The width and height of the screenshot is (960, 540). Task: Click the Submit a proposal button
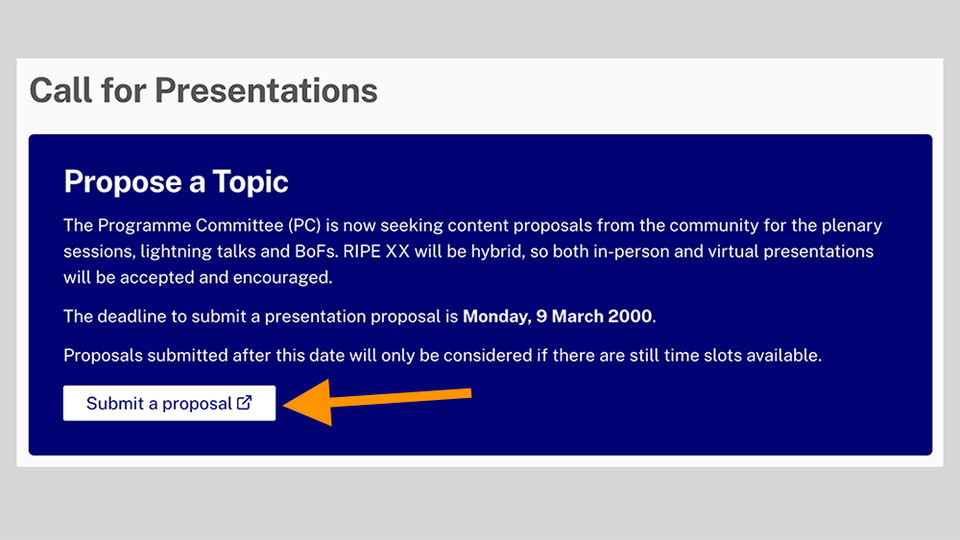point(168,403)
